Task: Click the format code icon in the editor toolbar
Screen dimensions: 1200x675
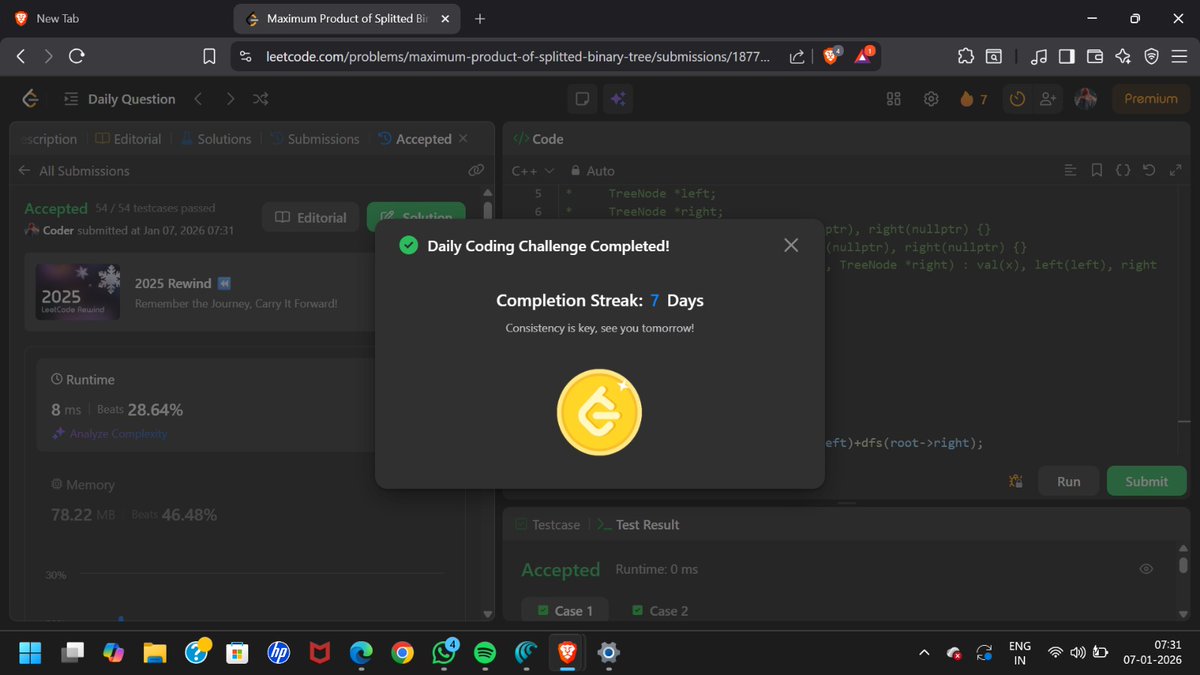Action: (1070, 171)
